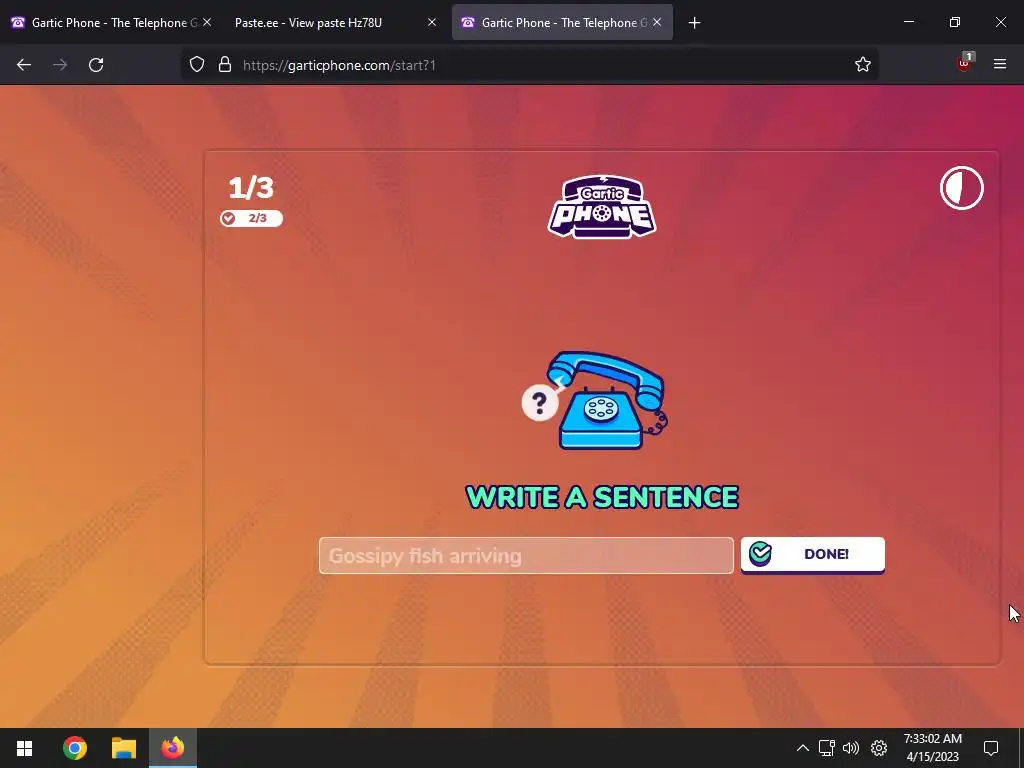Close the active Gartic Phone tab

coord(657,22)
